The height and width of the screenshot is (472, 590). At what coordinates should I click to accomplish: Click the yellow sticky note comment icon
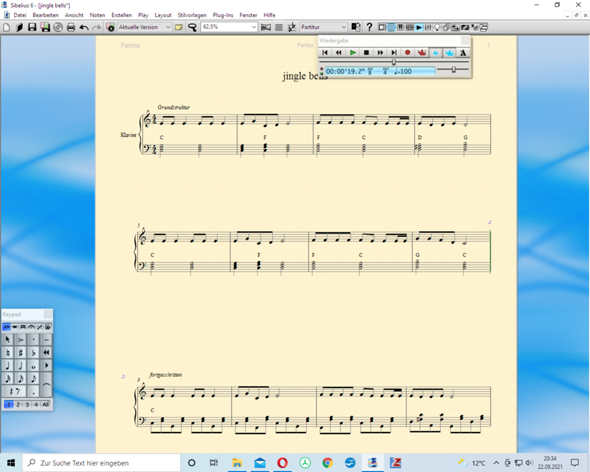(x=179, y=27)
